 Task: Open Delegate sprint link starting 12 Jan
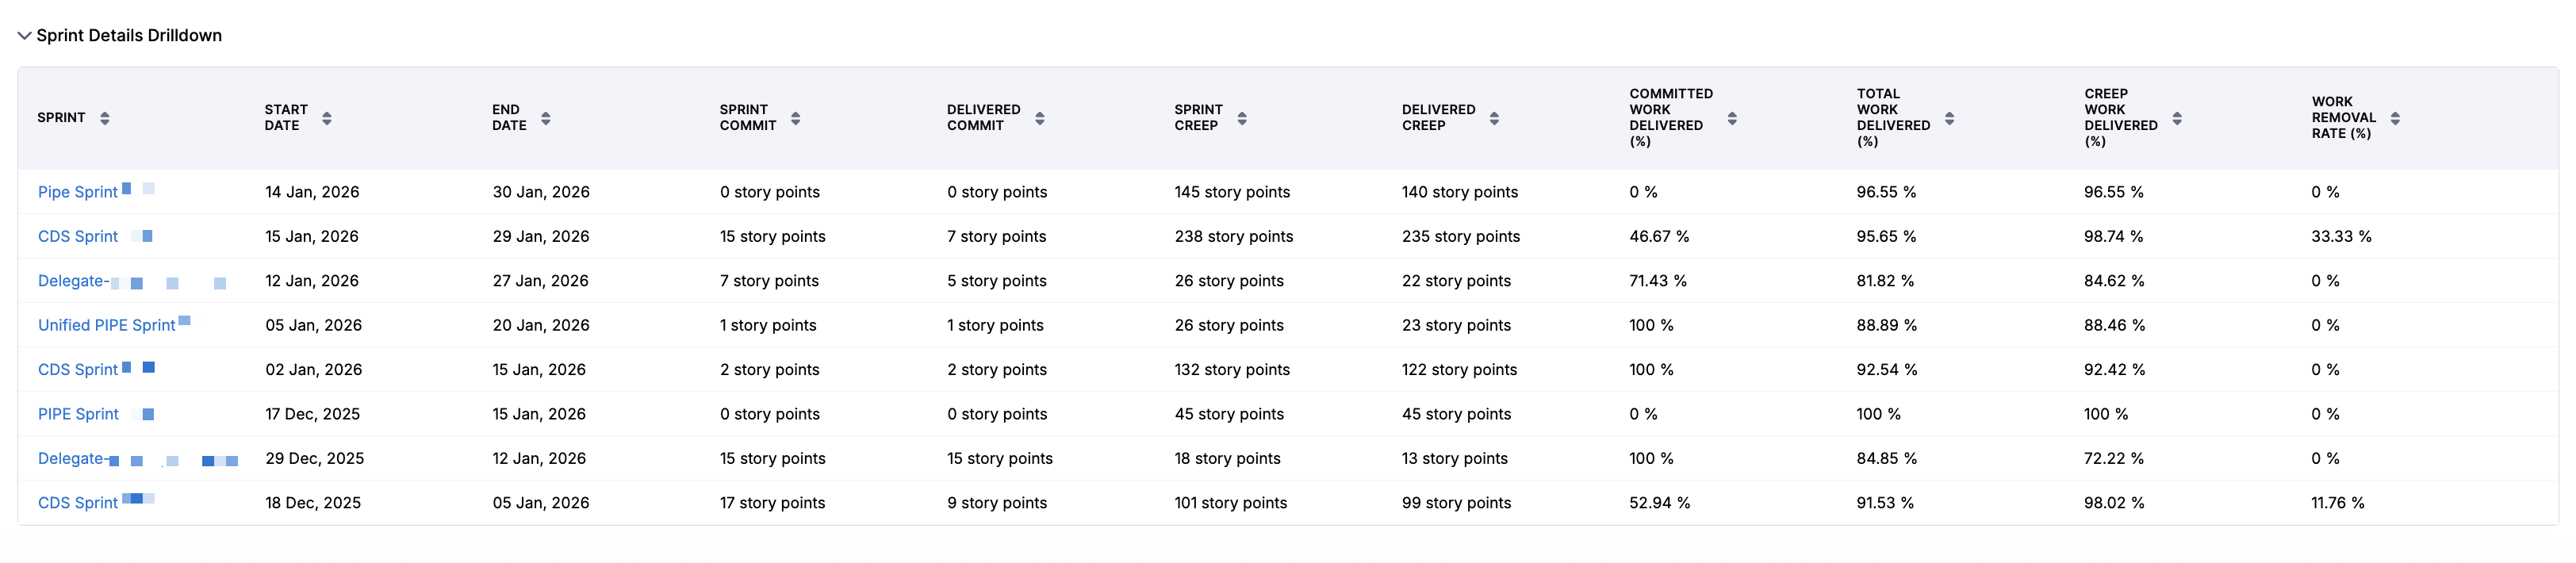click(x=71, y=281)
